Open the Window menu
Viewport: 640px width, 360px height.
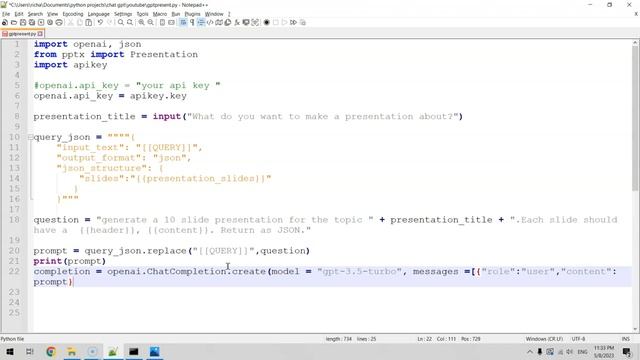(x=214, y=14)
